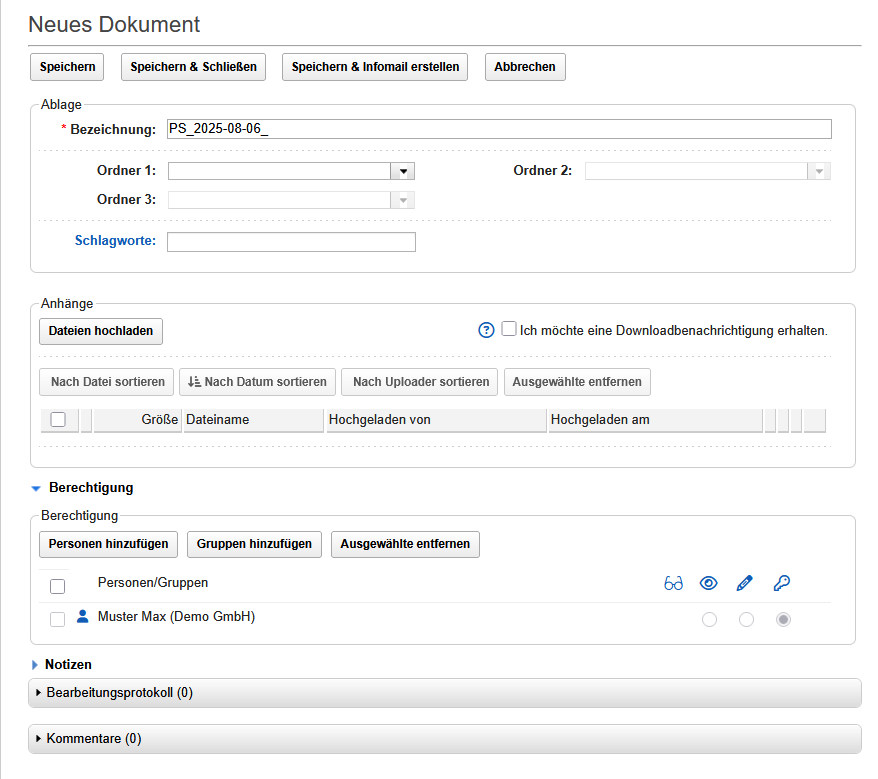This screenshot has width=878, height=779.
Task: Sort attachments with Nach Datum sortieren
Action: pos(258,382)
